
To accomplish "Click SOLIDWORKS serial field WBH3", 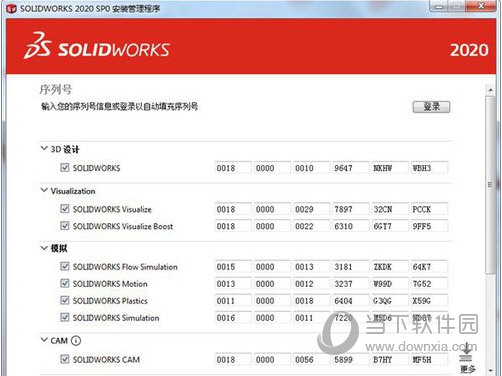I will tap(429, 168).
